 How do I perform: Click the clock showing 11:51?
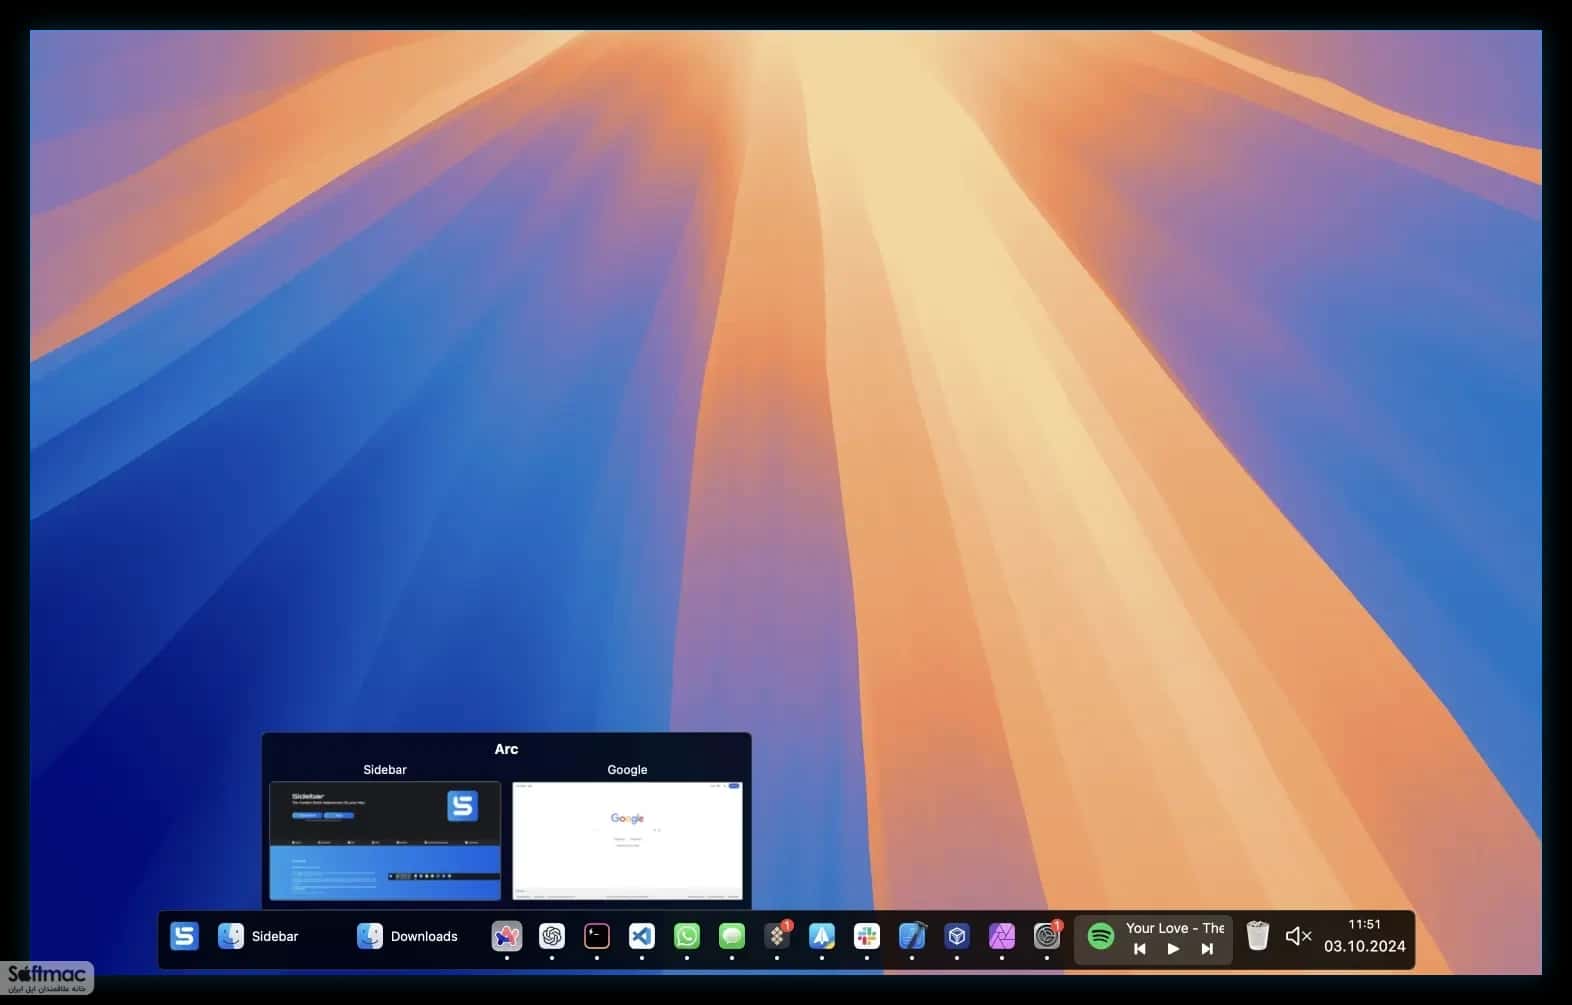[1364, 924]
